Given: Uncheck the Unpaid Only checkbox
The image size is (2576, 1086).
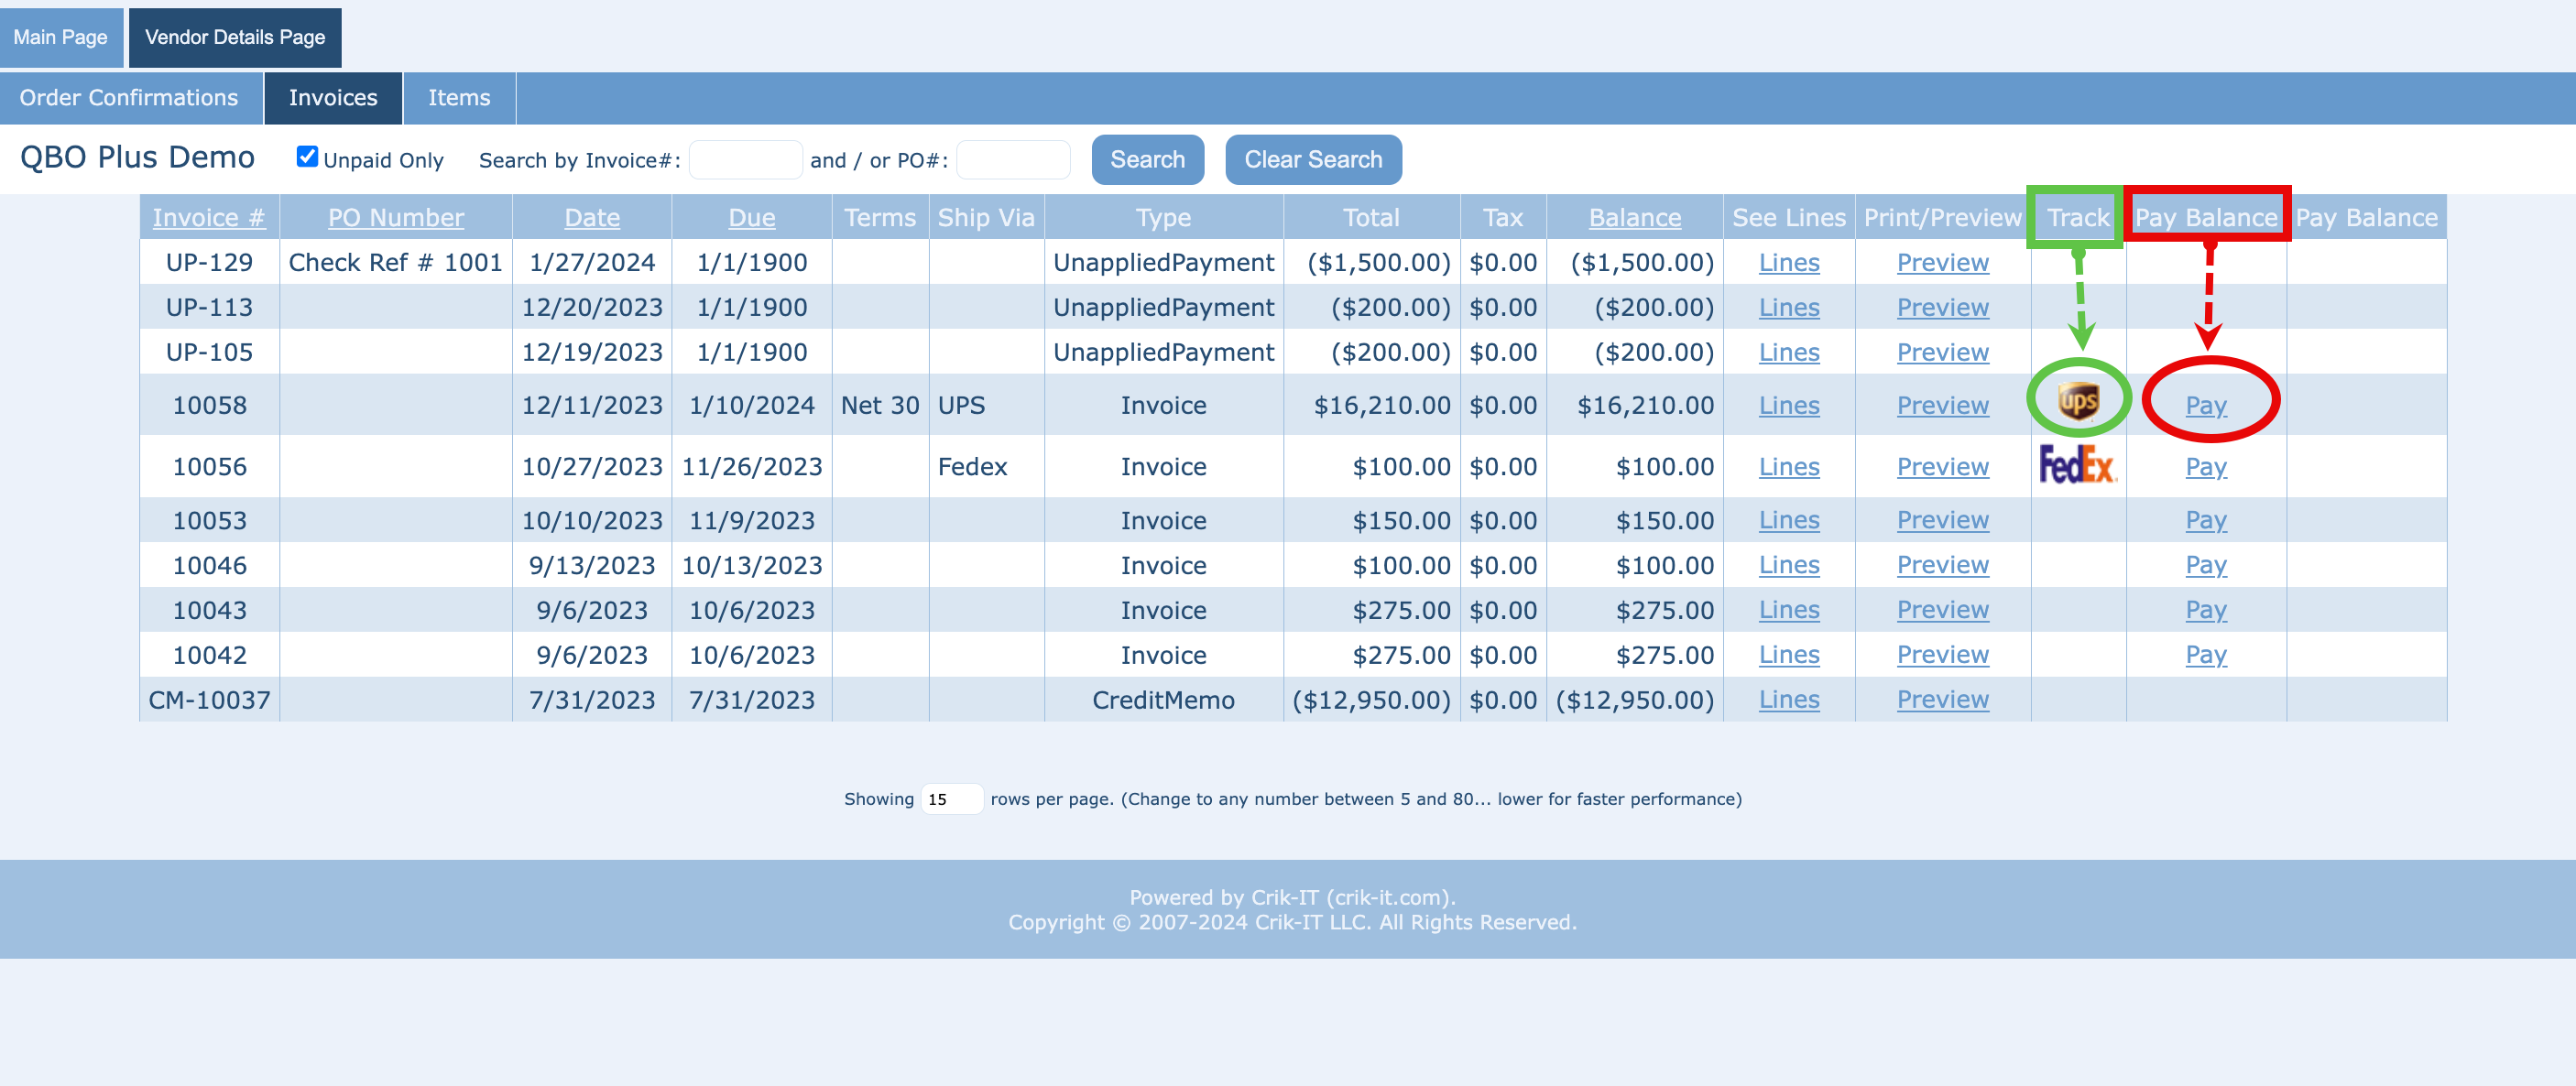Looking at the screenshot, I should (x=307, y=157).
